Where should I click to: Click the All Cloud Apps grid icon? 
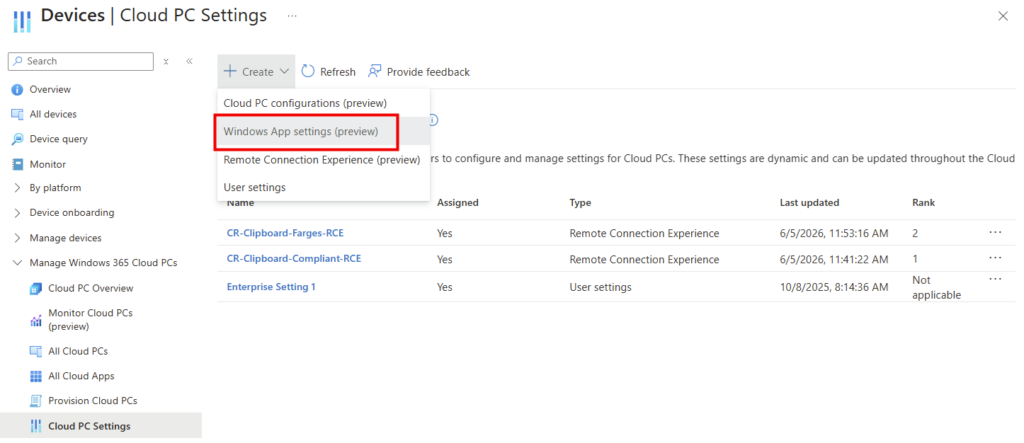(36, 376)
